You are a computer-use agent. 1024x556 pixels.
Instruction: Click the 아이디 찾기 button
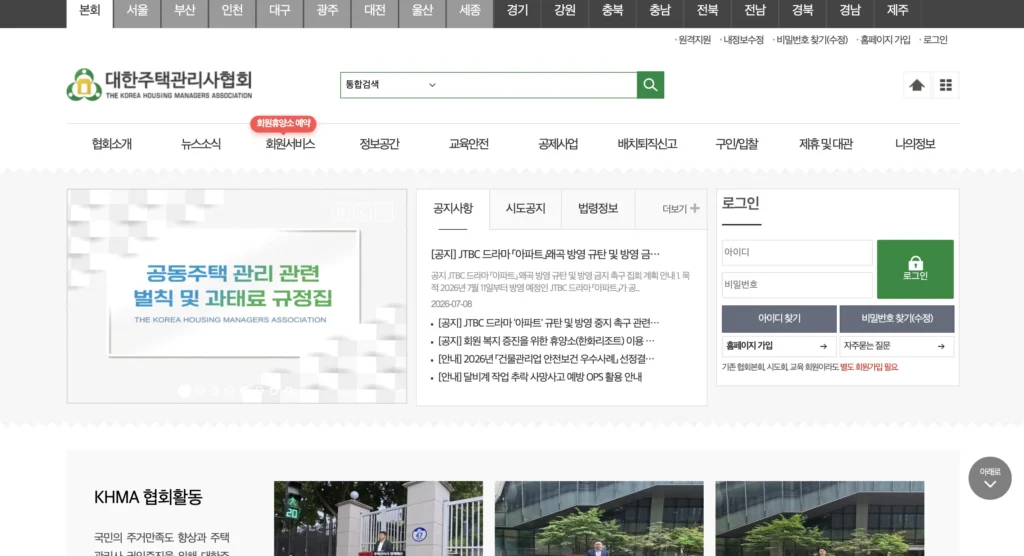tap(779, 319)
